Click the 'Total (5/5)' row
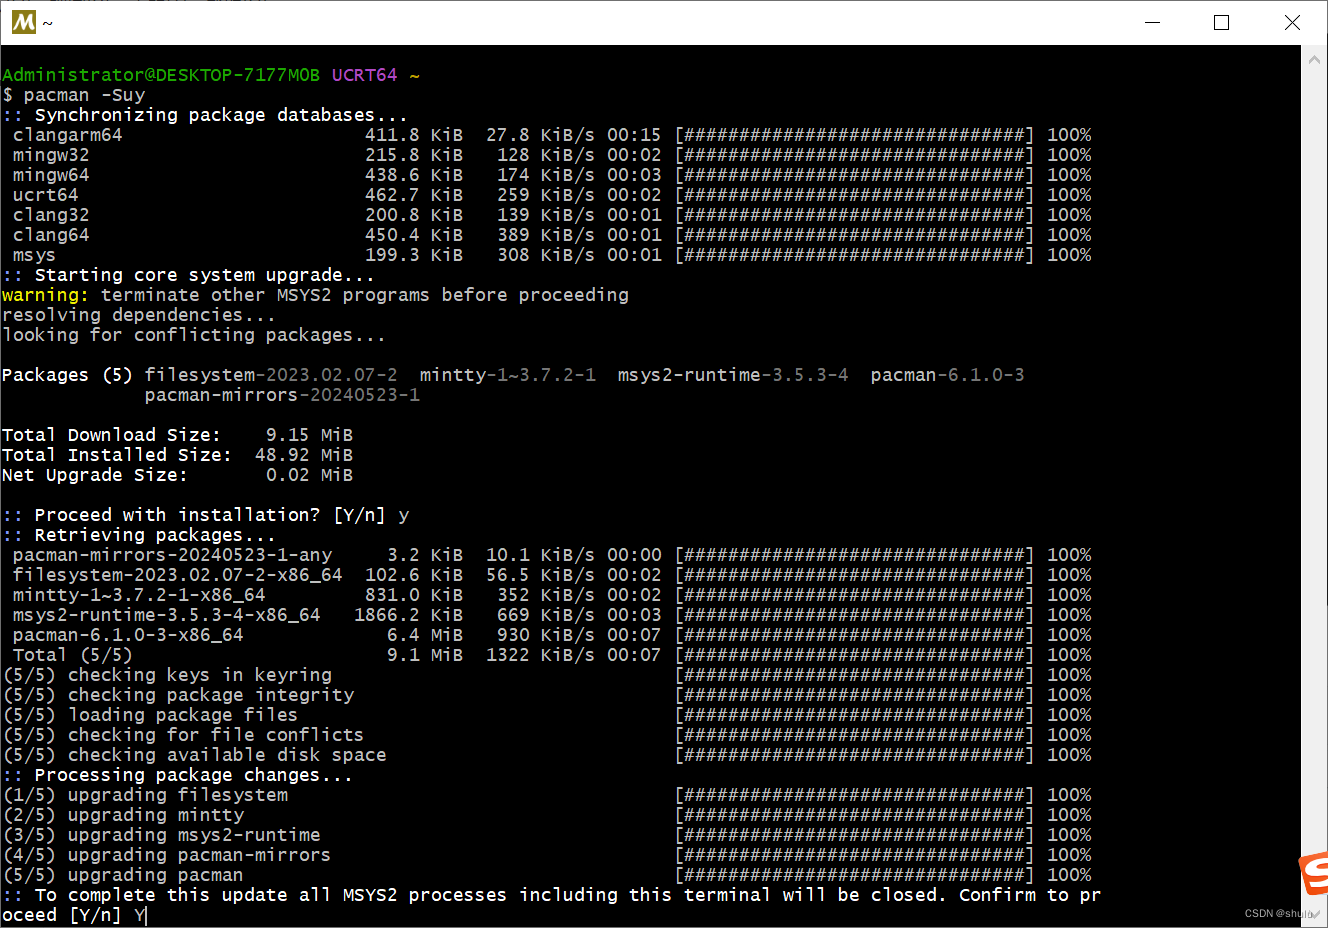This screenshot has height=928, width=1328. pyautogui.click(x=552, y=655)
